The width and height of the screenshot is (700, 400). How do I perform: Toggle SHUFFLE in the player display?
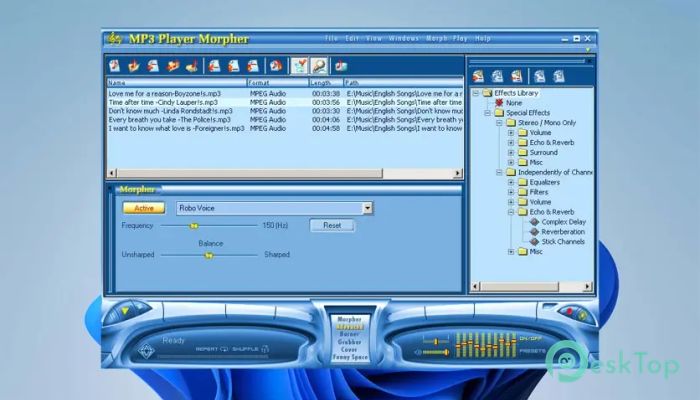tap(250, 349)
